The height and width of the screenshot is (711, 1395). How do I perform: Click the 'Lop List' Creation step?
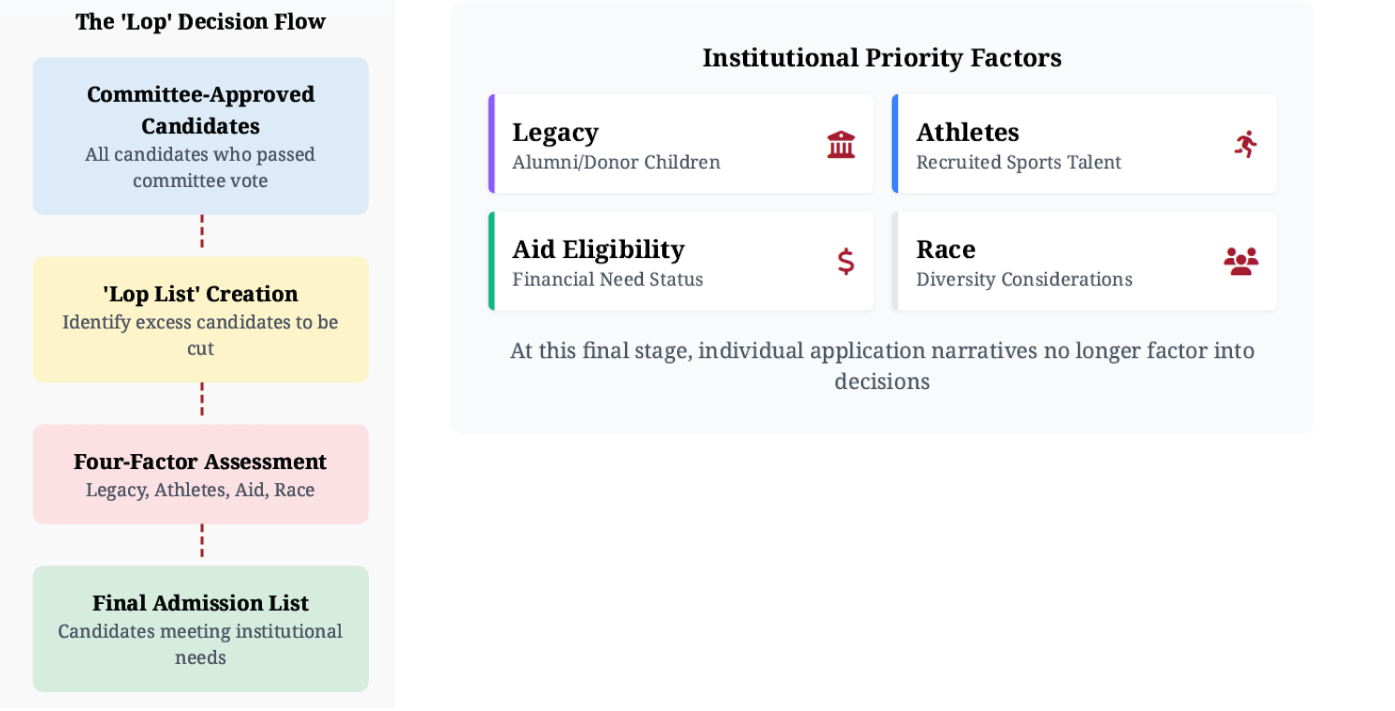click(201, 320)
